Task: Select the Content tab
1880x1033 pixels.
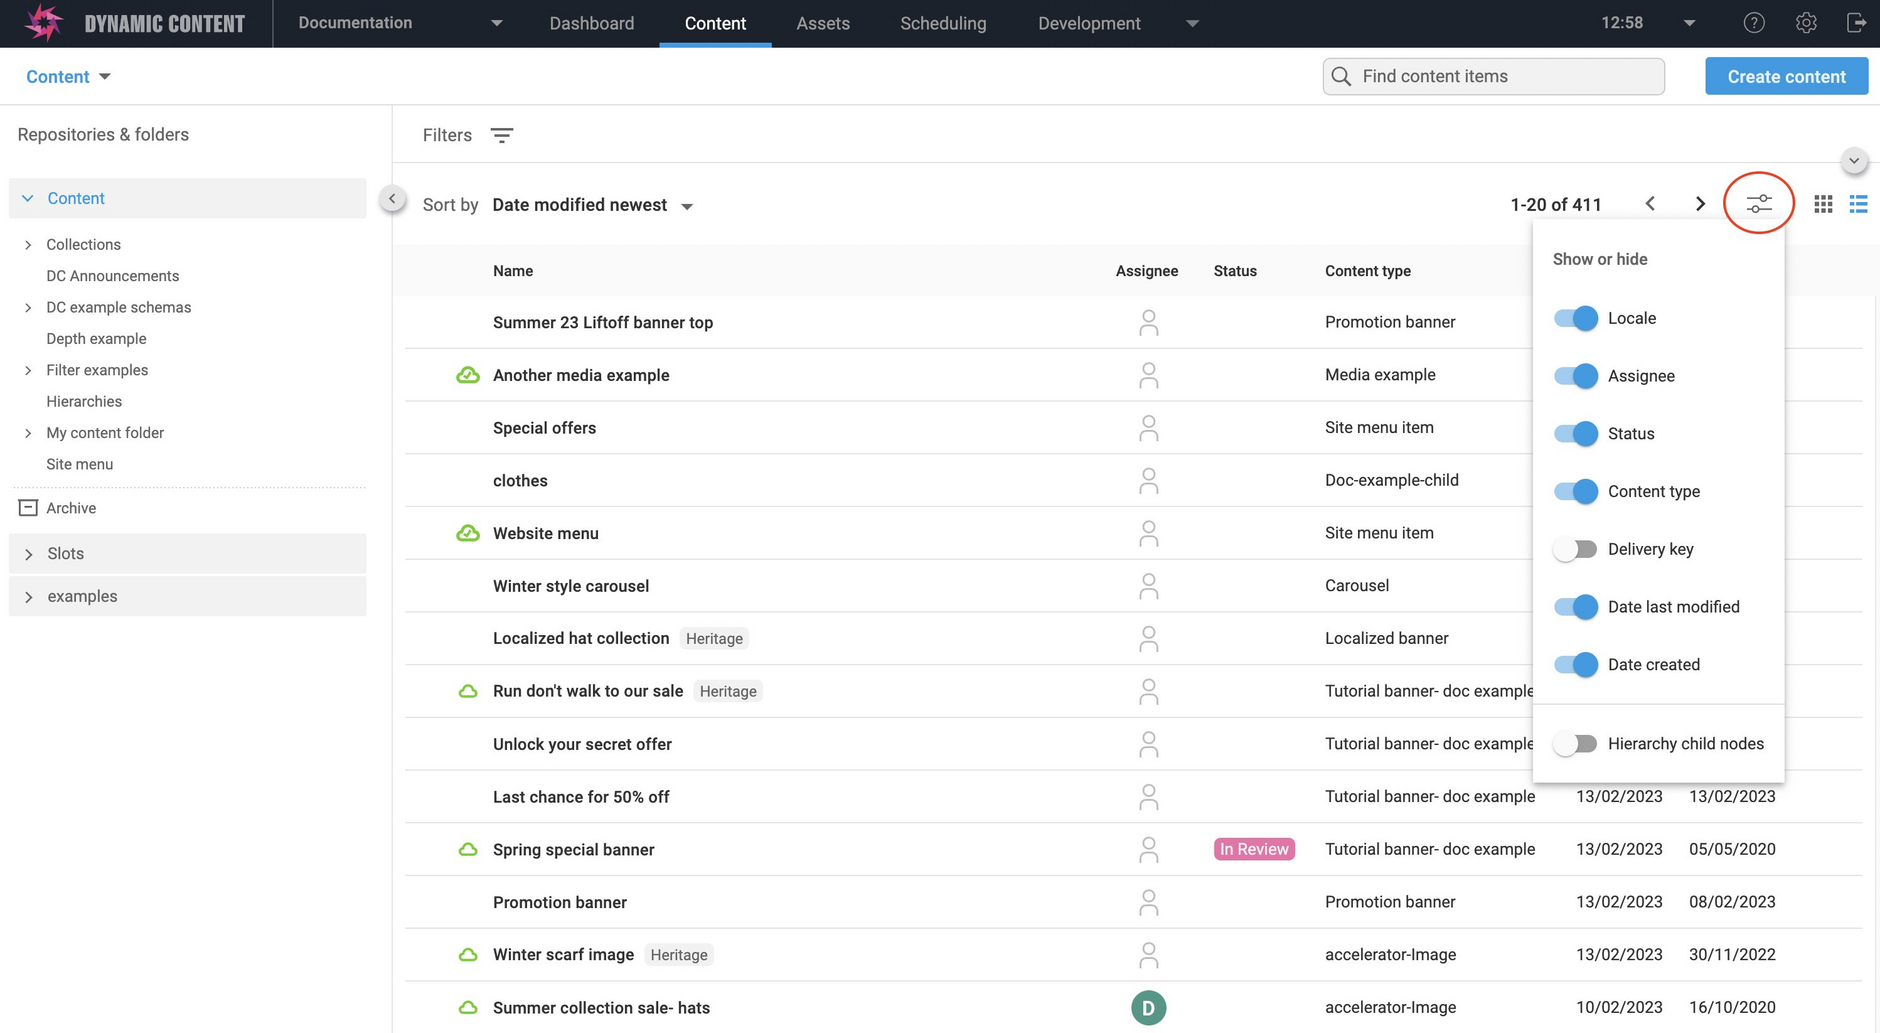Action: coord(715,24)
